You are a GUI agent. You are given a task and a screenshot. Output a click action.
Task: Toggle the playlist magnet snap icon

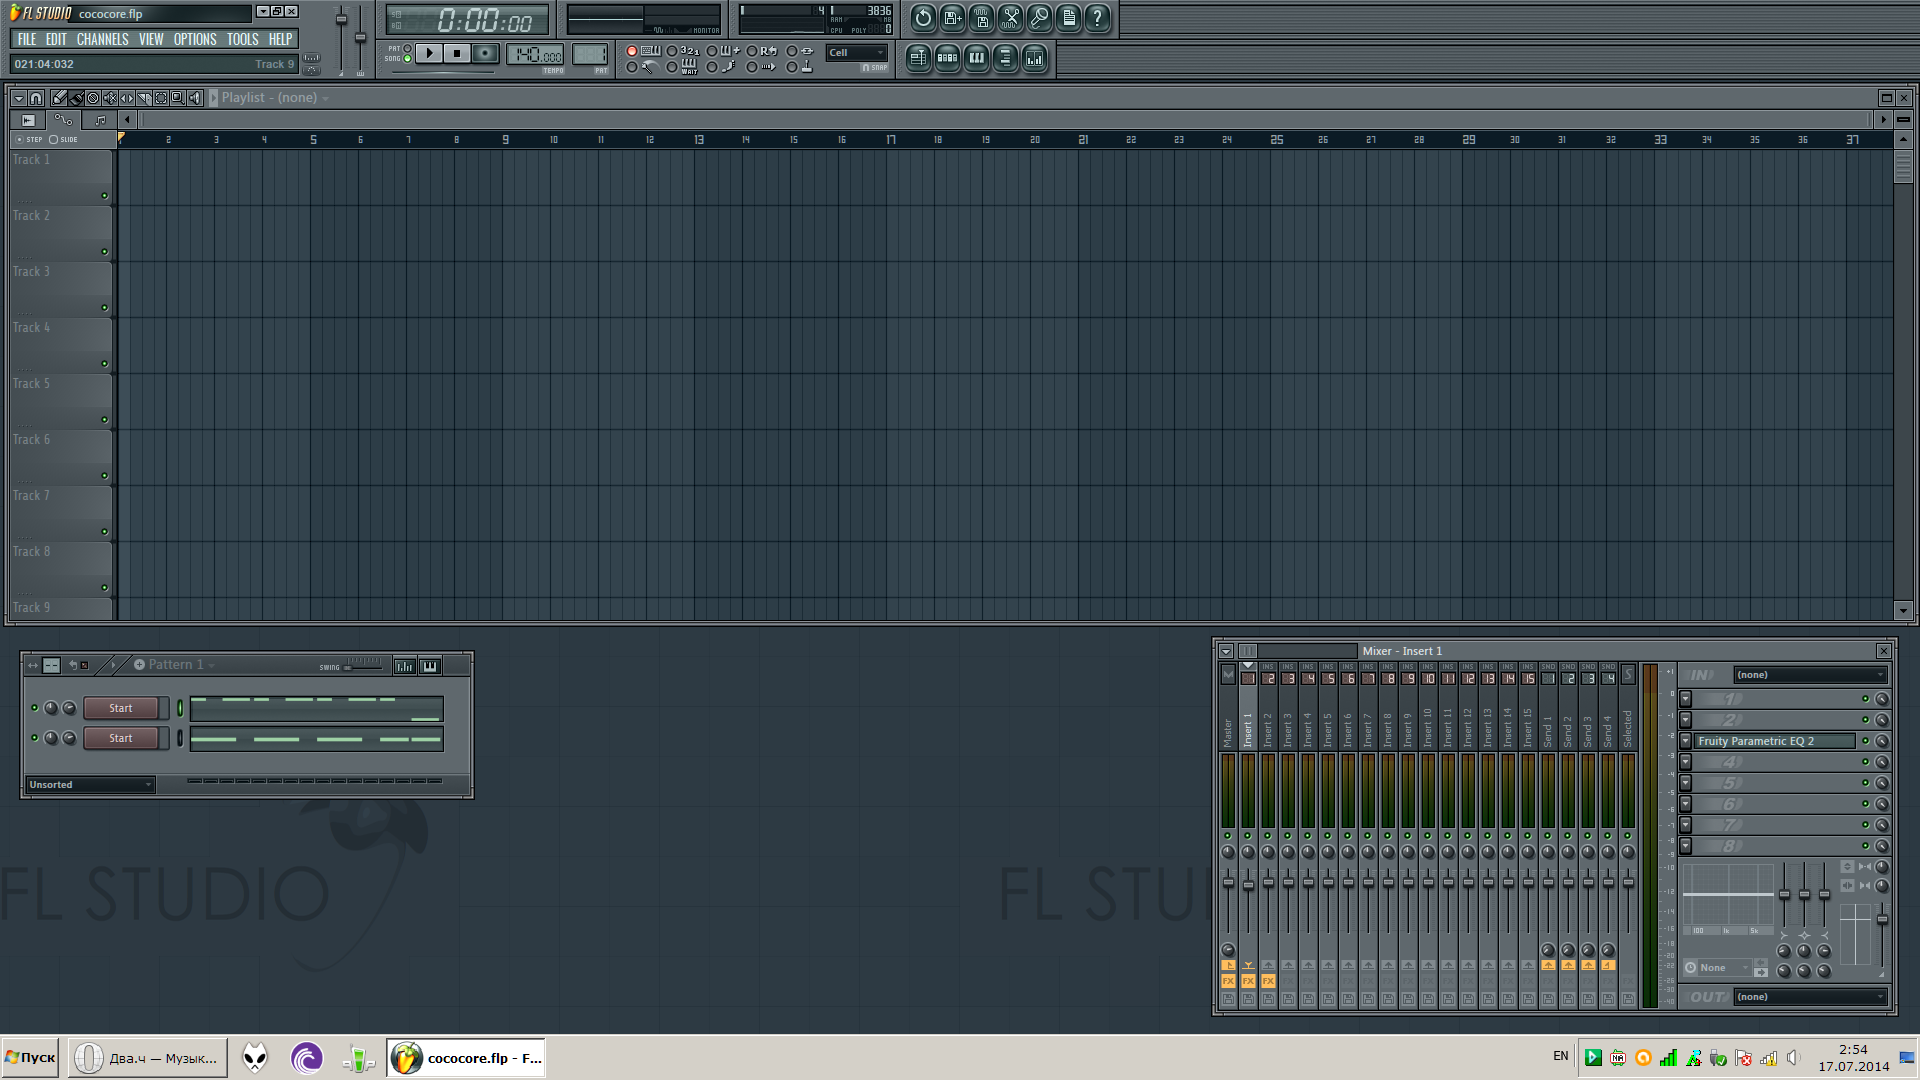click(36, 98)
